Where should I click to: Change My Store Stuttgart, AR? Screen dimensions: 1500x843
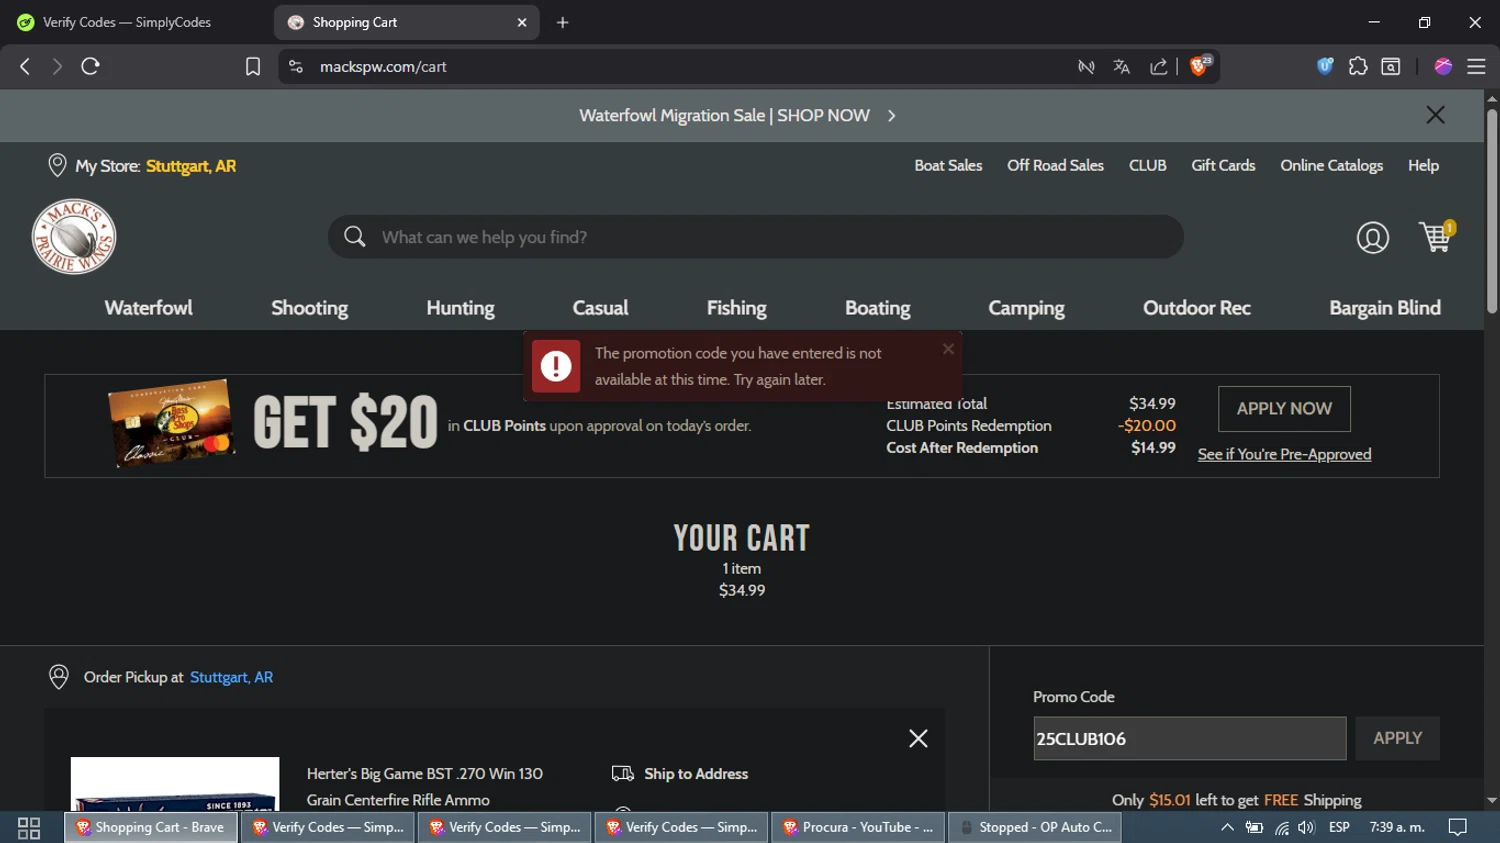click(191, 166)
